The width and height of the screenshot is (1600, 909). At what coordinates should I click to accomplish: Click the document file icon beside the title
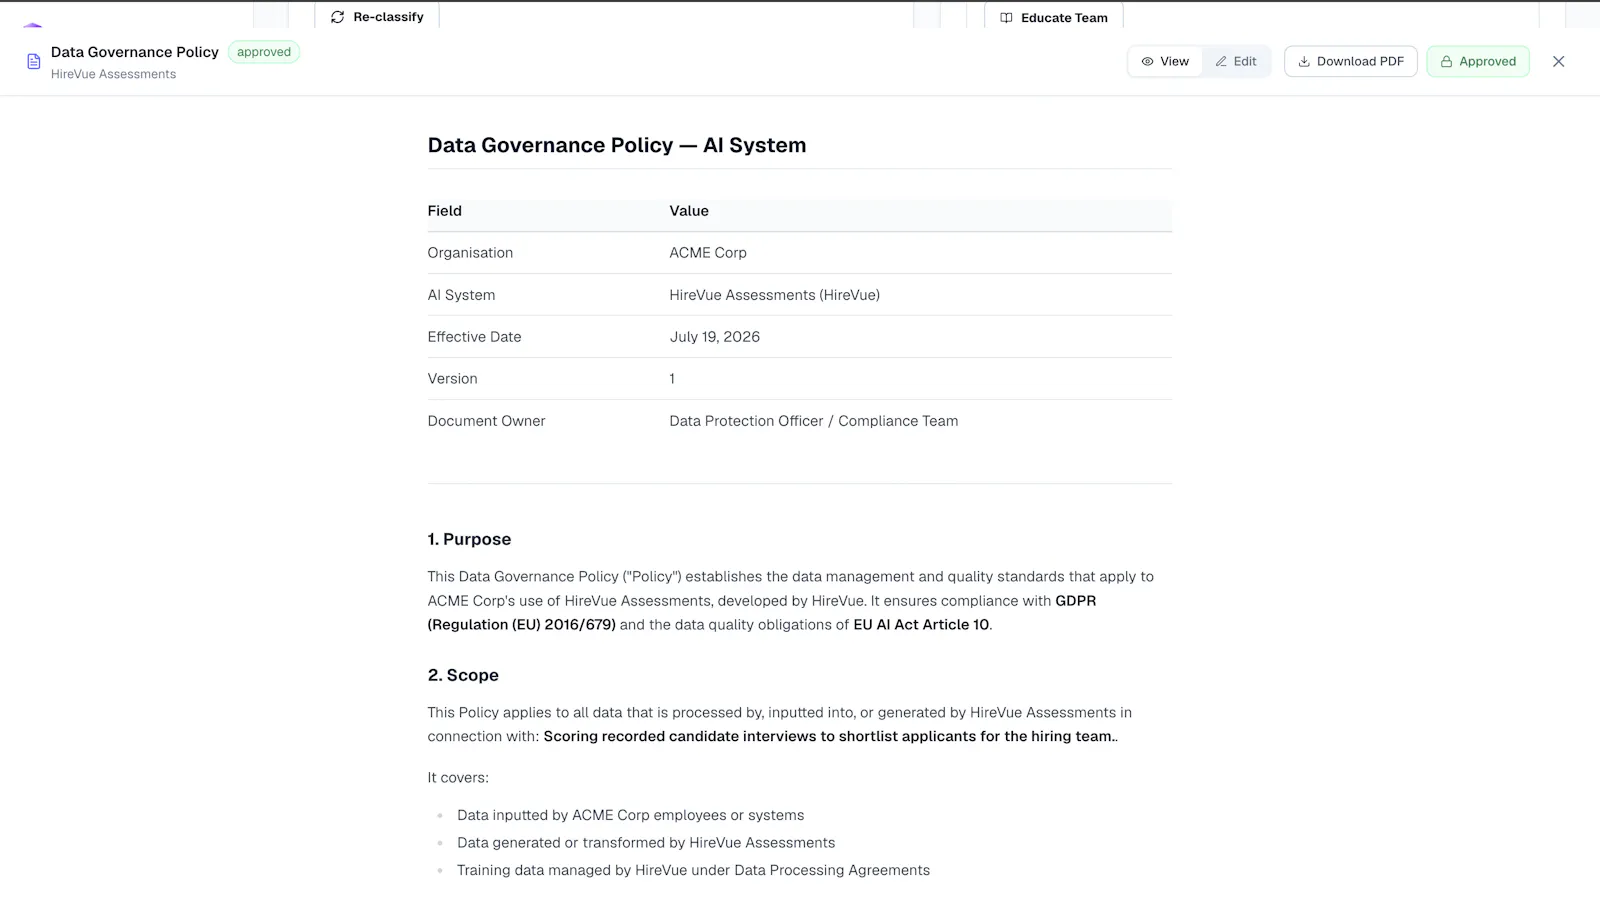click(34, 62)
